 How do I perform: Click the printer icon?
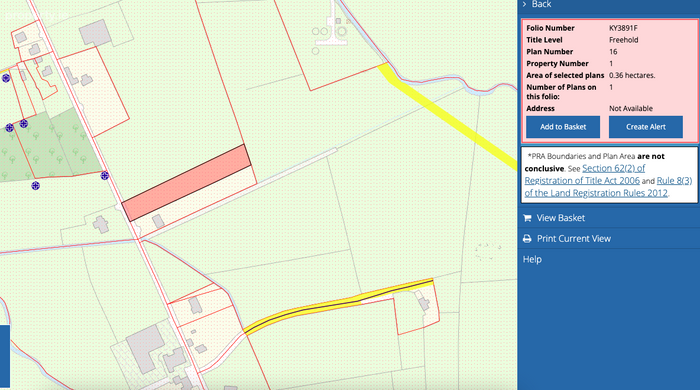[527, 239]
